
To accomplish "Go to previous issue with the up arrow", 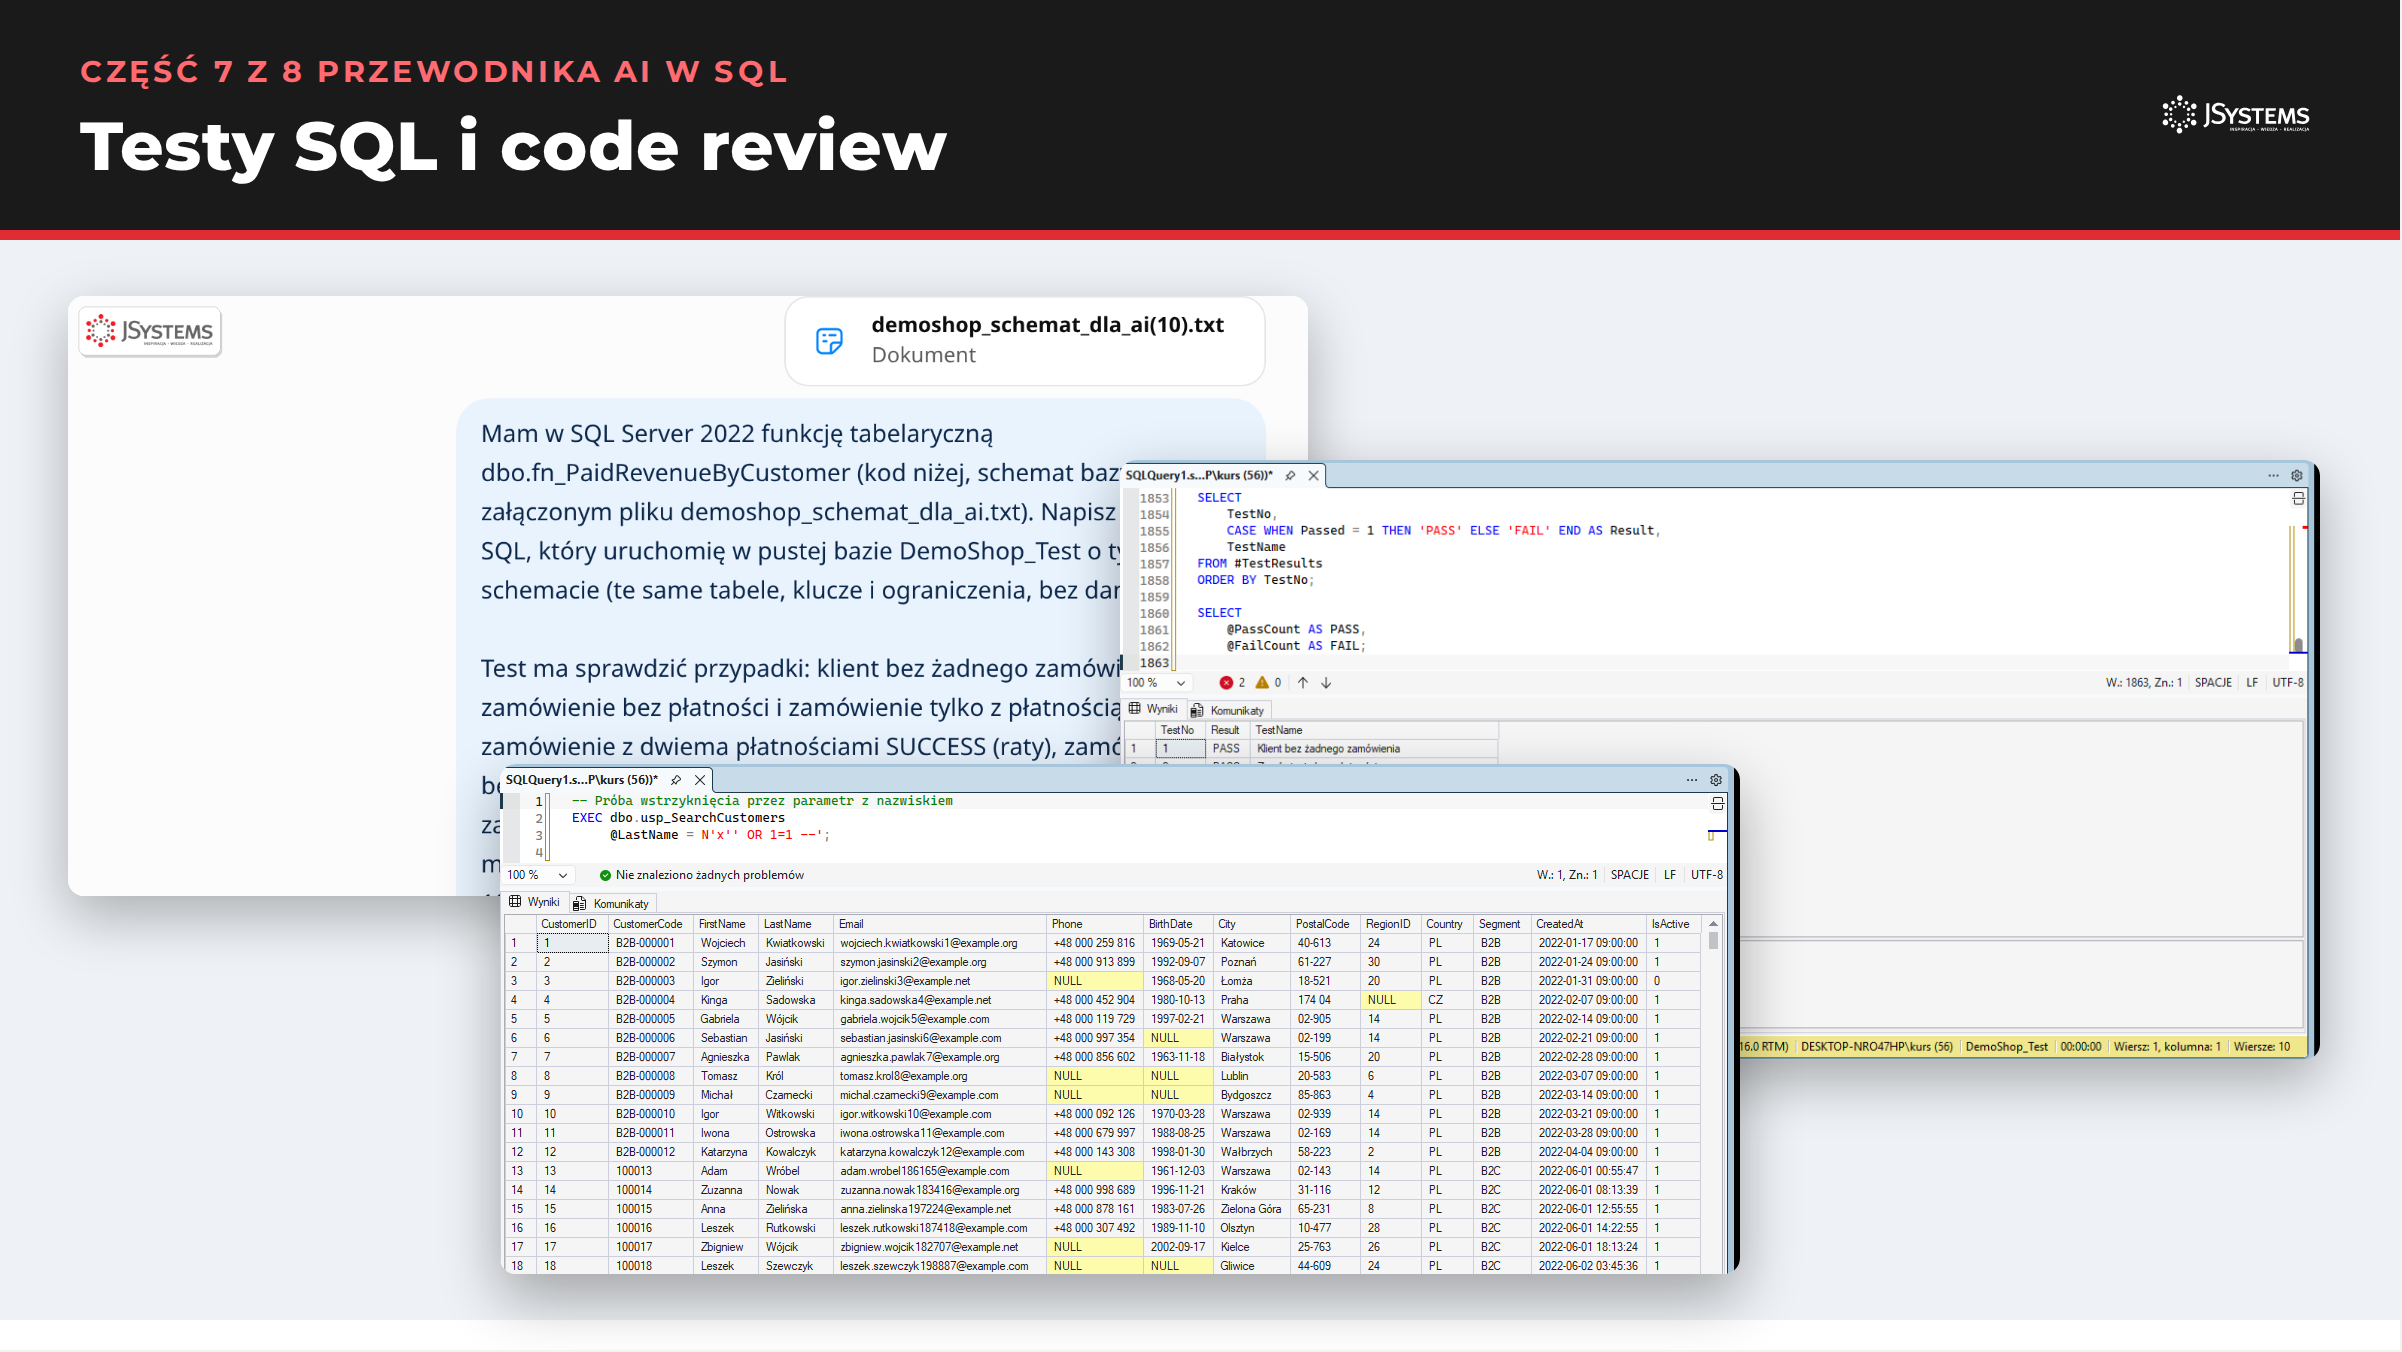I will [x=1303, y=682].
